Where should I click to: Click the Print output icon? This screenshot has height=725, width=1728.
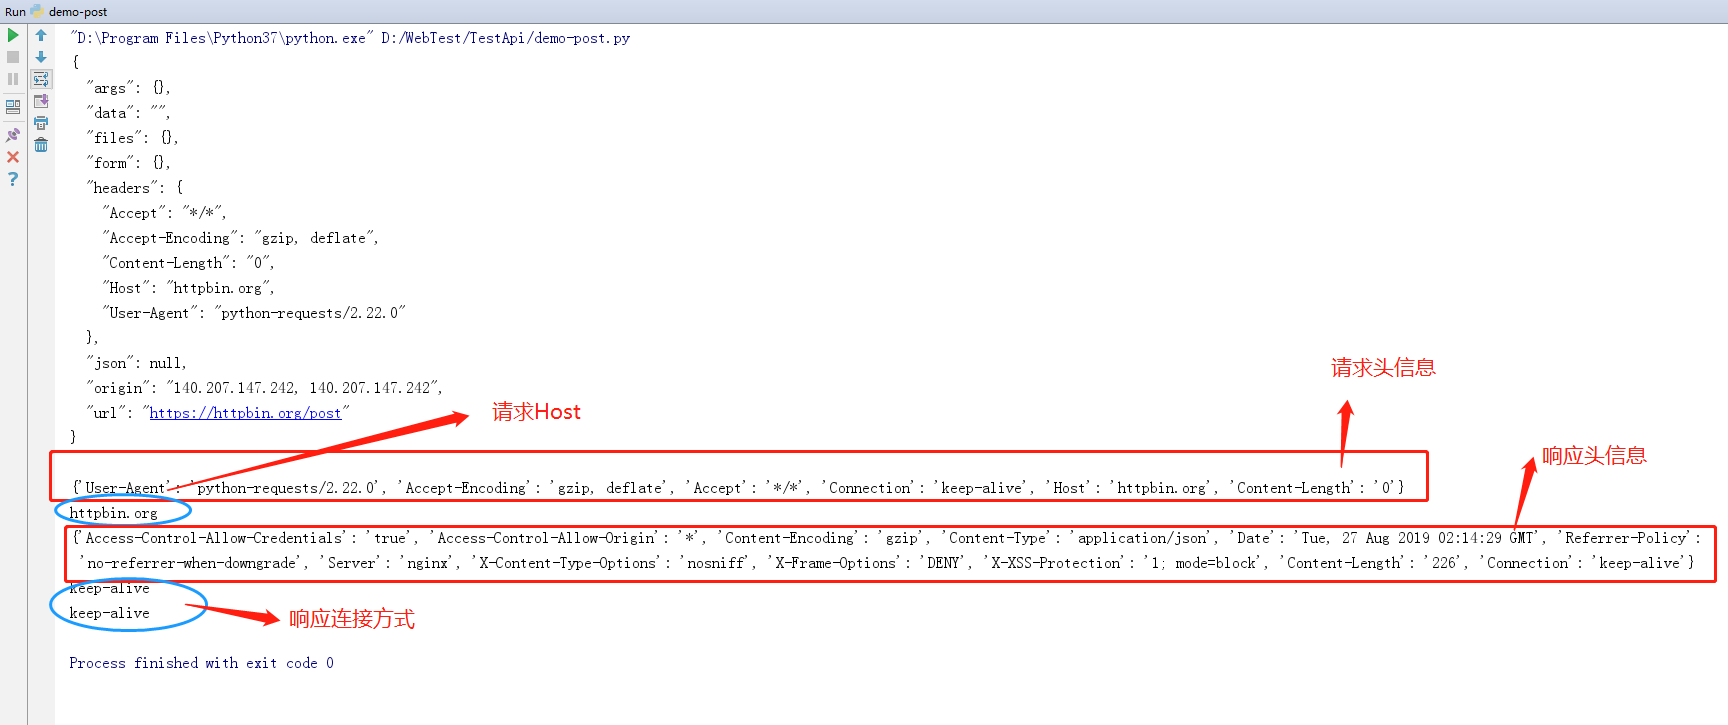coord(41,123)
